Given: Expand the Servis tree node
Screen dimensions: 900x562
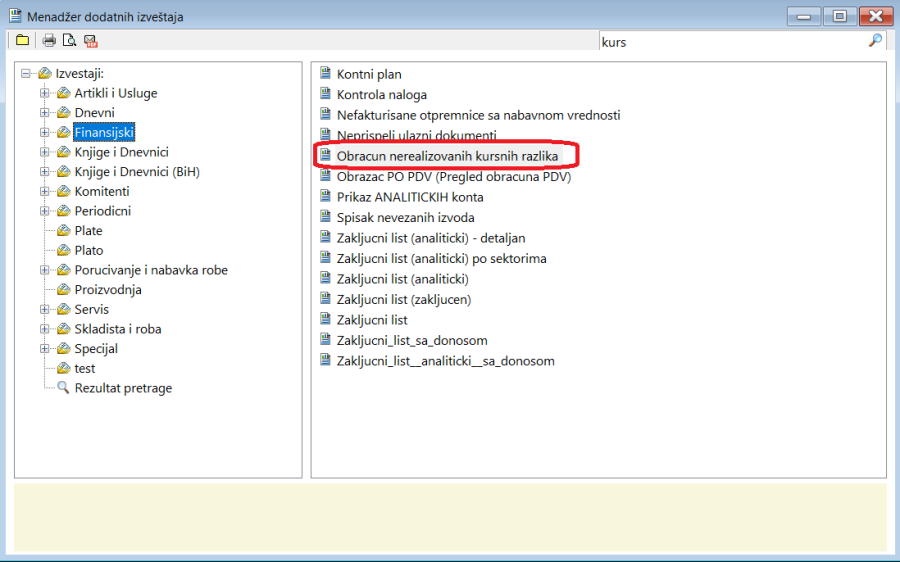Looking at the screenshot, I should pos(44,309).
